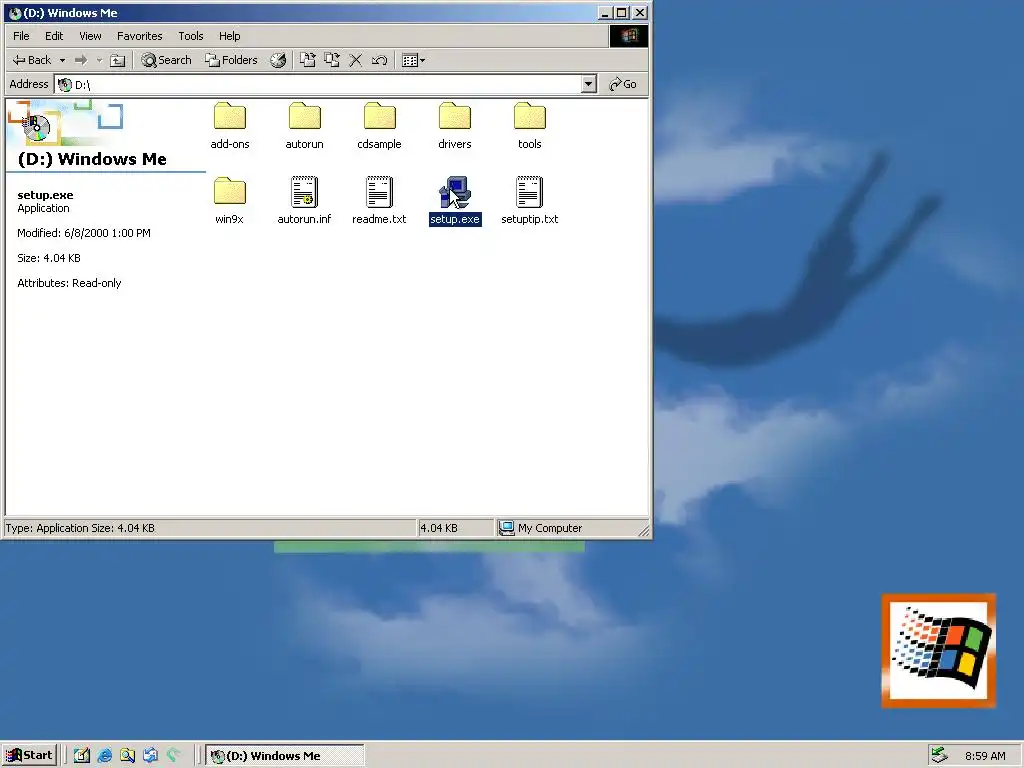Click into the Address field showing D:\
Image resolution: width=1024 pixels, height=768 pixels.
(x=318, y=84)
